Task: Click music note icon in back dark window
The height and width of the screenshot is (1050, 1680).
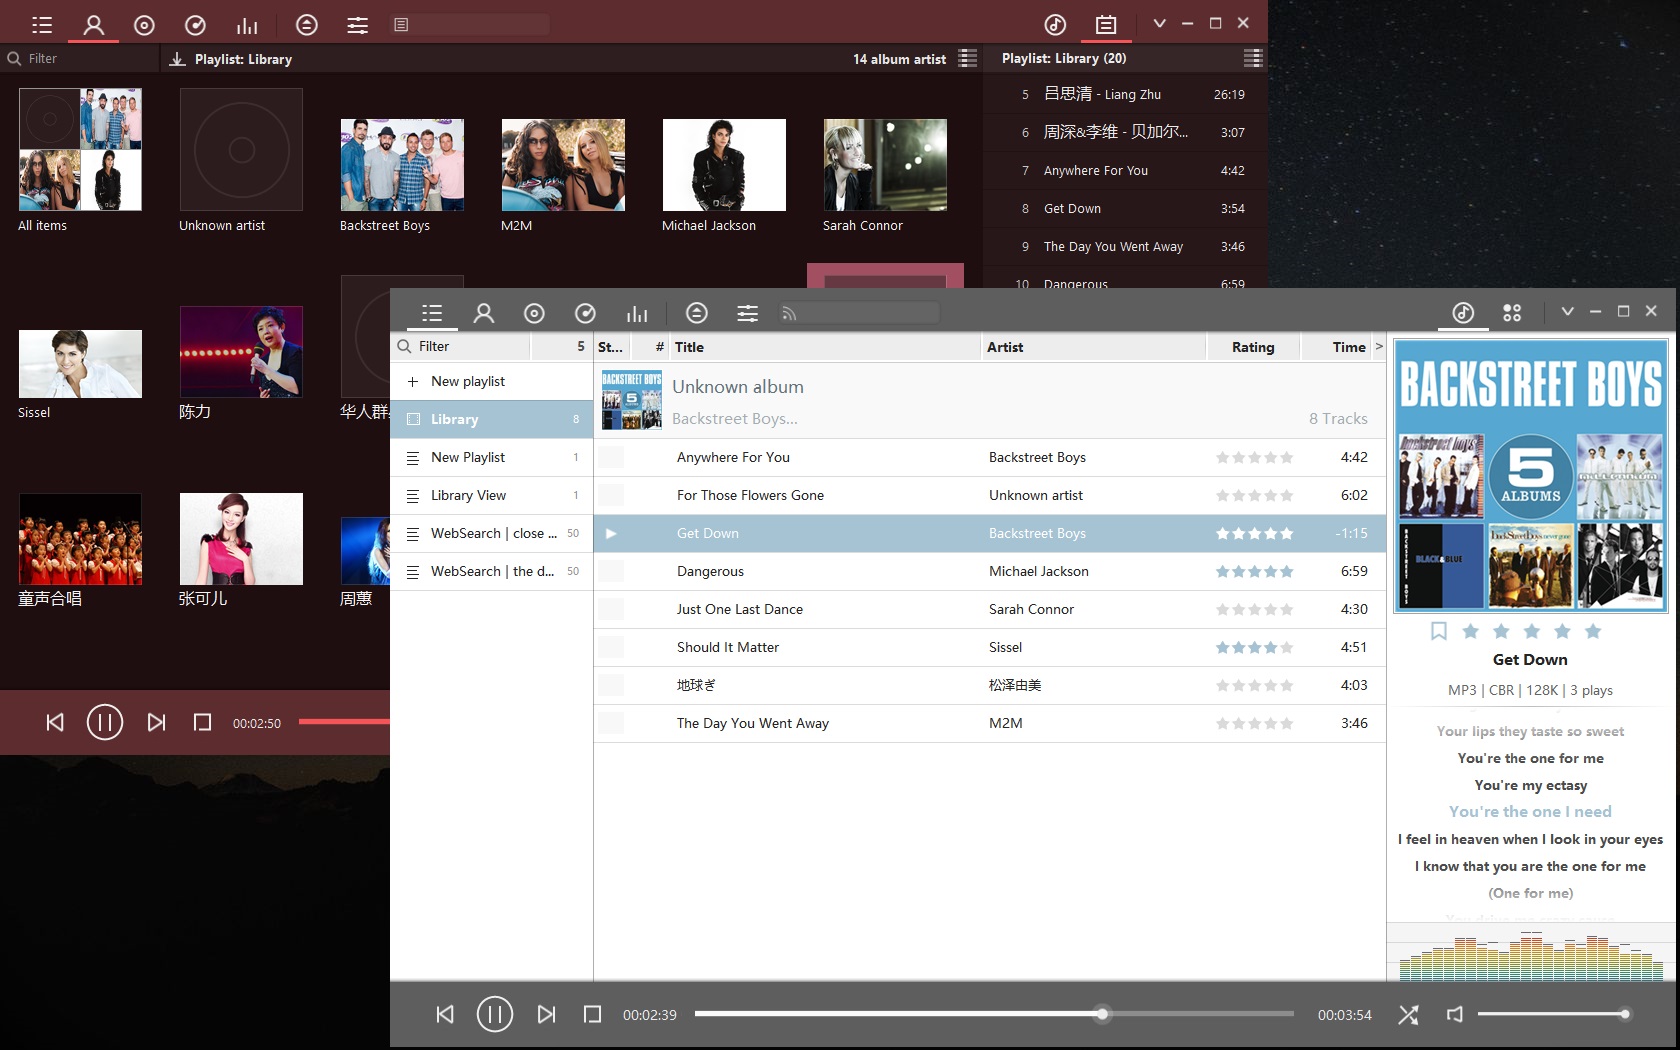Action: pos(1055,25)
